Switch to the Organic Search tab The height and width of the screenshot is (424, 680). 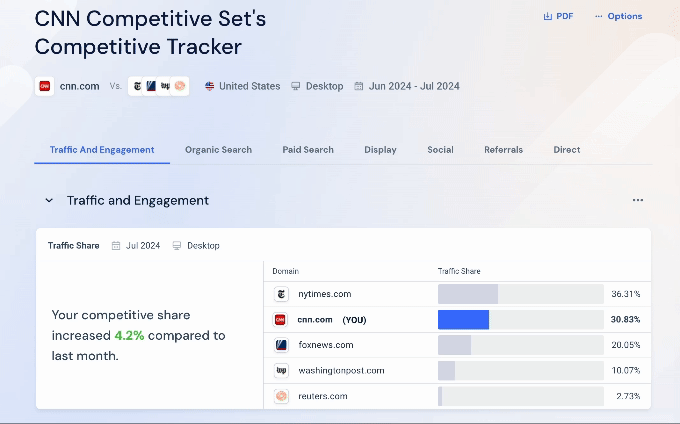pos(218,150)
